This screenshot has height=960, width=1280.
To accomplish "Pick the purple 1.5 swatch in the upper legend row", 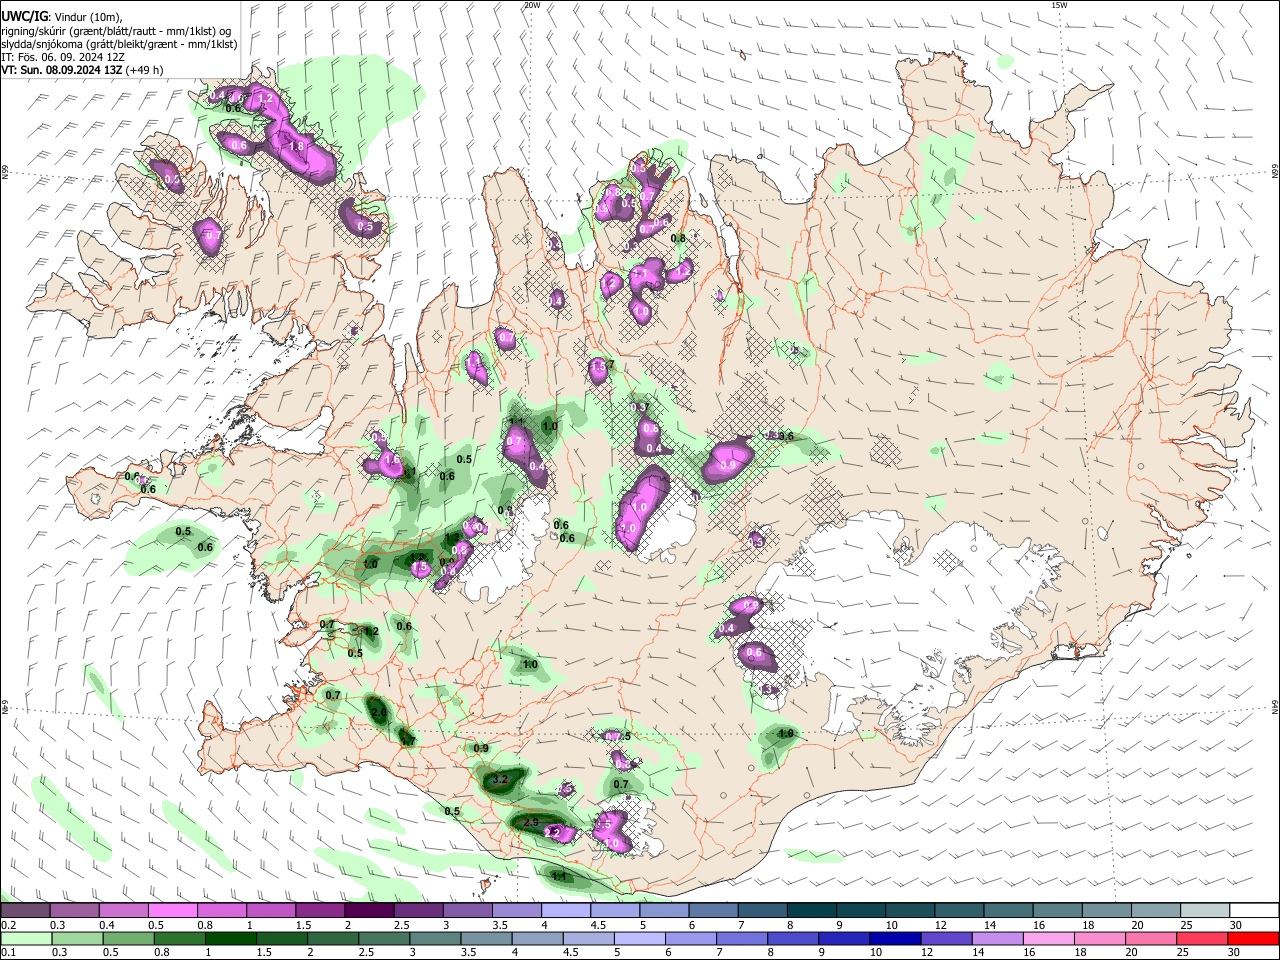I will pos(319,911).
